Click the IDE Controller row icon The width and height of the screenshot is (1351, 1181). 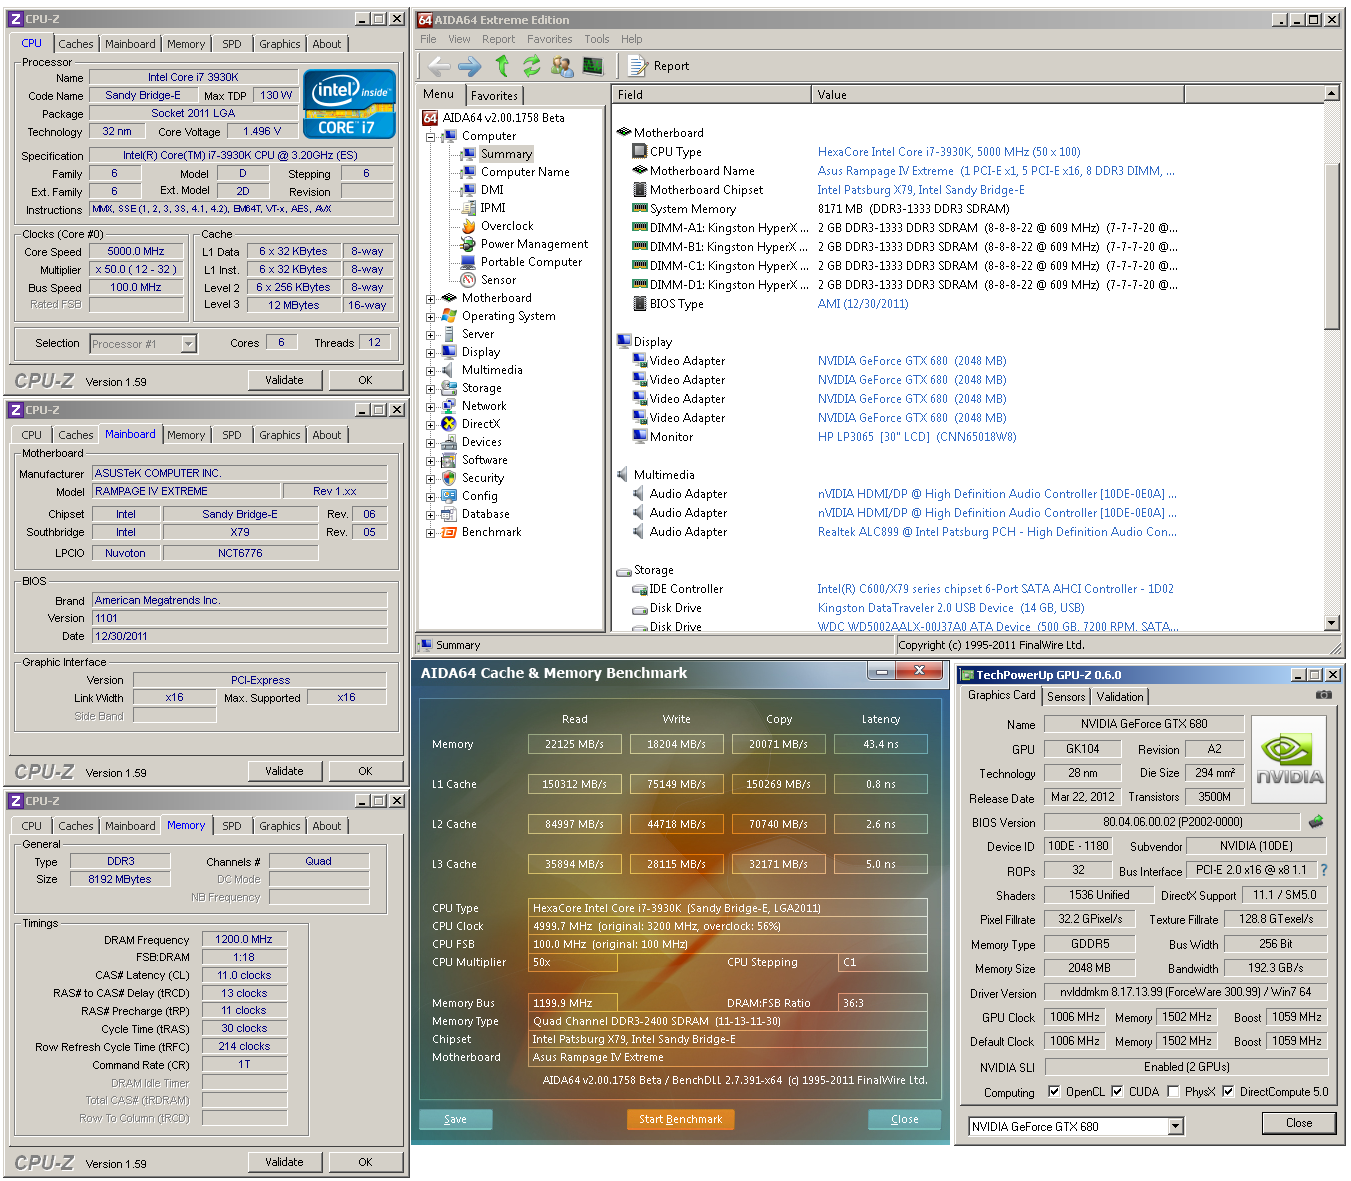[x=640, y=590]
